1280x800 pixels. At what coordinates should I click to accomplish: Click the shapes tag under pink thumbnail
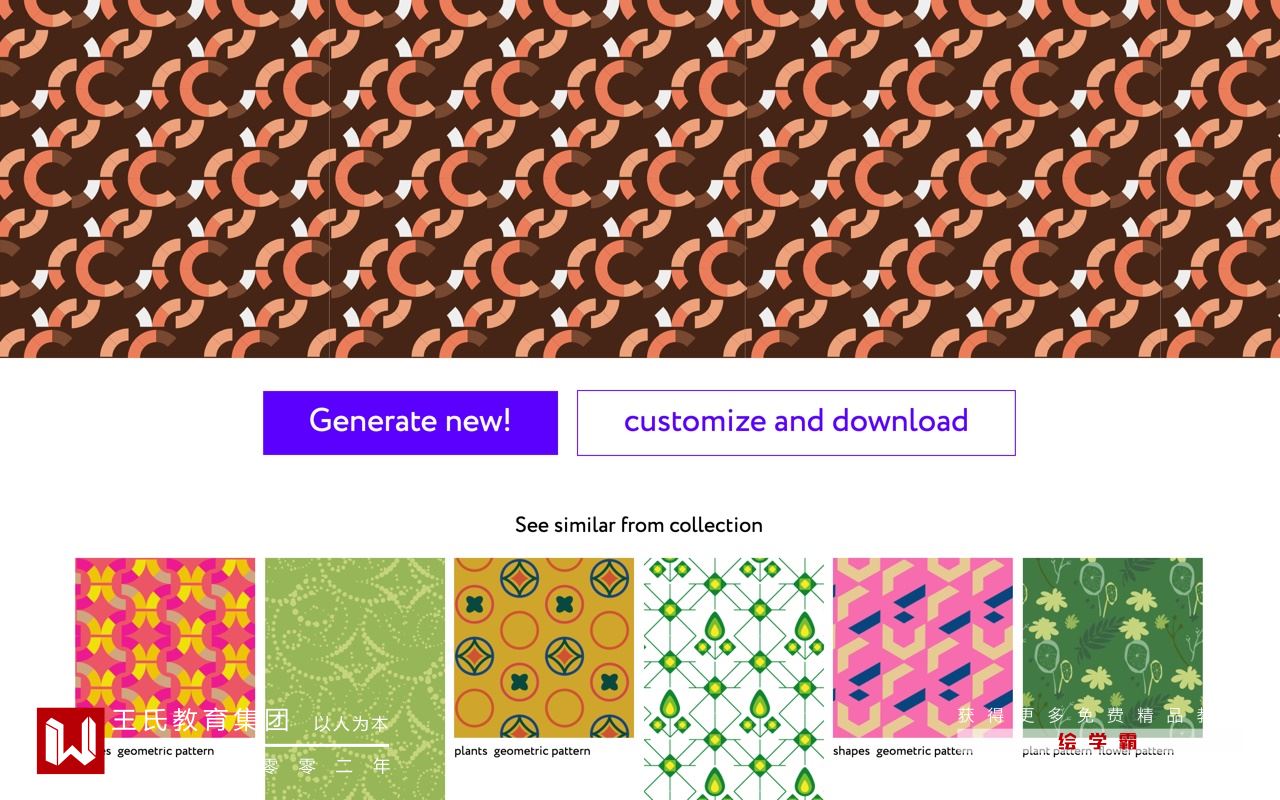851,751
